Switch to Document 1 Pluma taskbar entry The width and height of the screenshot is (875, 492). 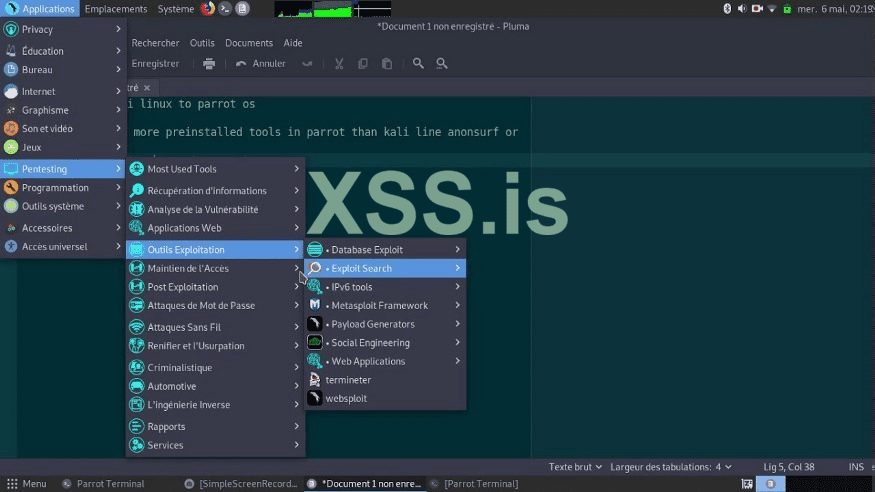pos(366,484)
